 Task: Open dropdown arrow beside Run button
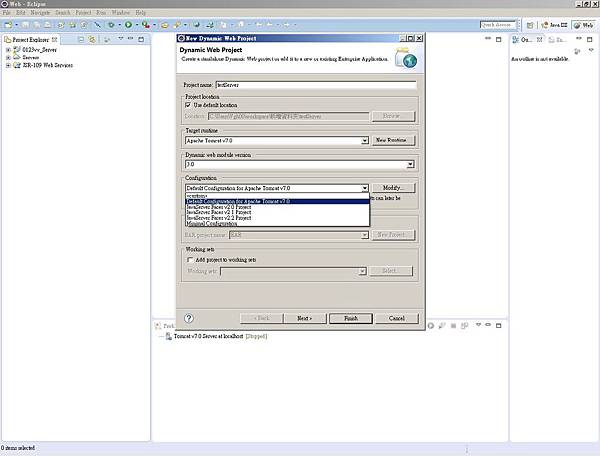pos(137,25)
